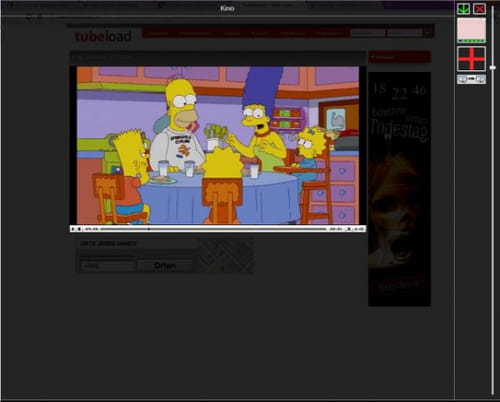
Task: Click the input field left of Orten
Action: tap(108, 266)
